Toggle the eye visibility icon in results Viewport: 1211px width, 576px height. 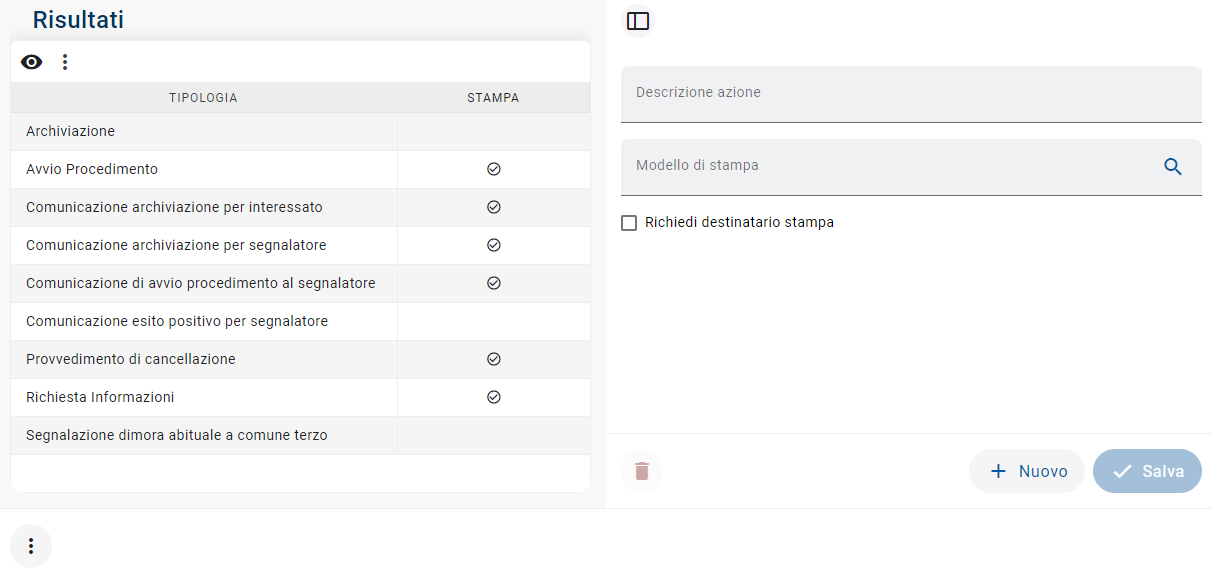tap(32, 62)
